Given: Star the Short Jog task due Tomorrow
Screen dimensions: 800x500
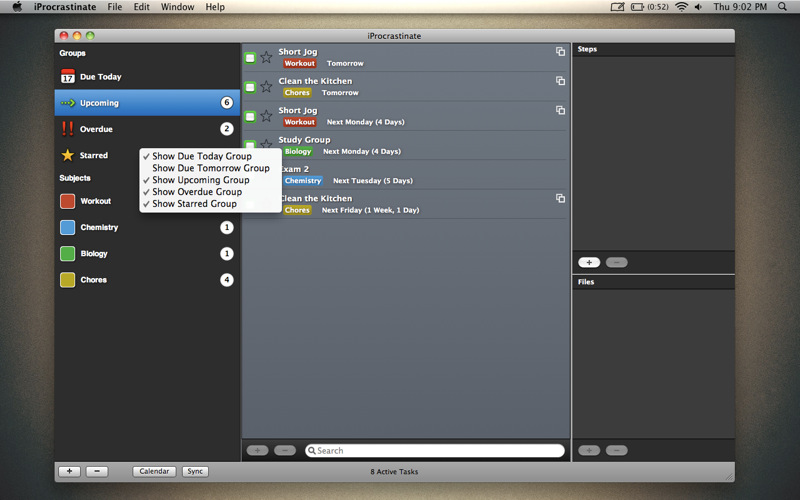Looking at the screenshot, I should tap(266, 57).
